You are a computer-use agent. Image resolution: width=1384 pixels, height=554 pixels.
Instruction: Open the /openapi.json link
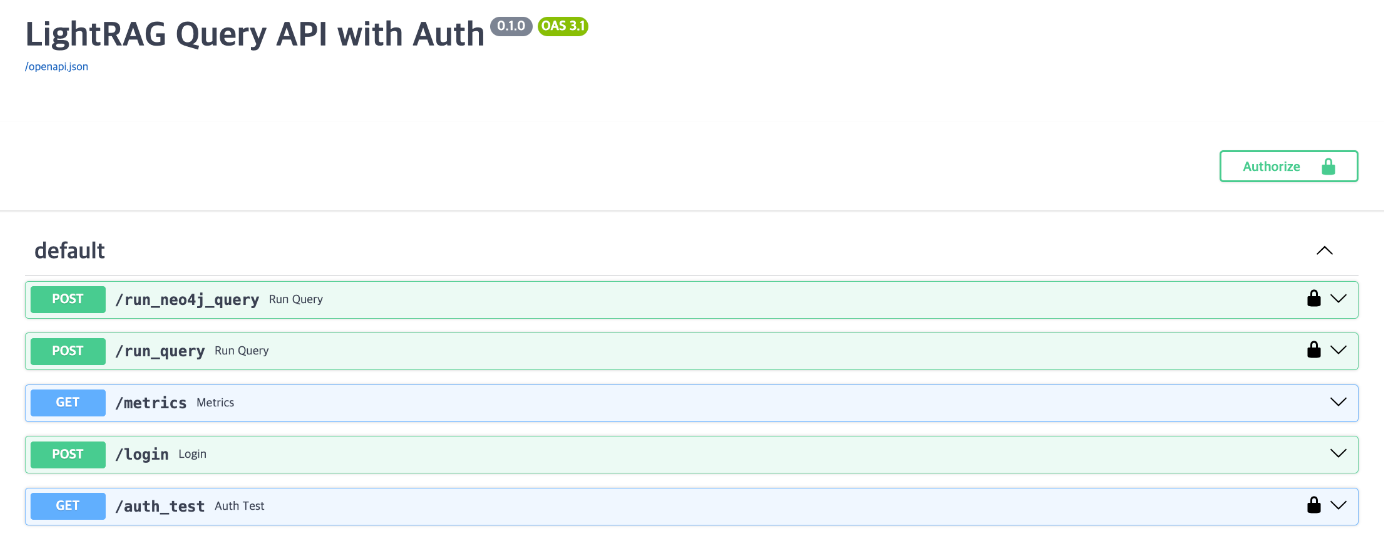[x=57, y=66]
